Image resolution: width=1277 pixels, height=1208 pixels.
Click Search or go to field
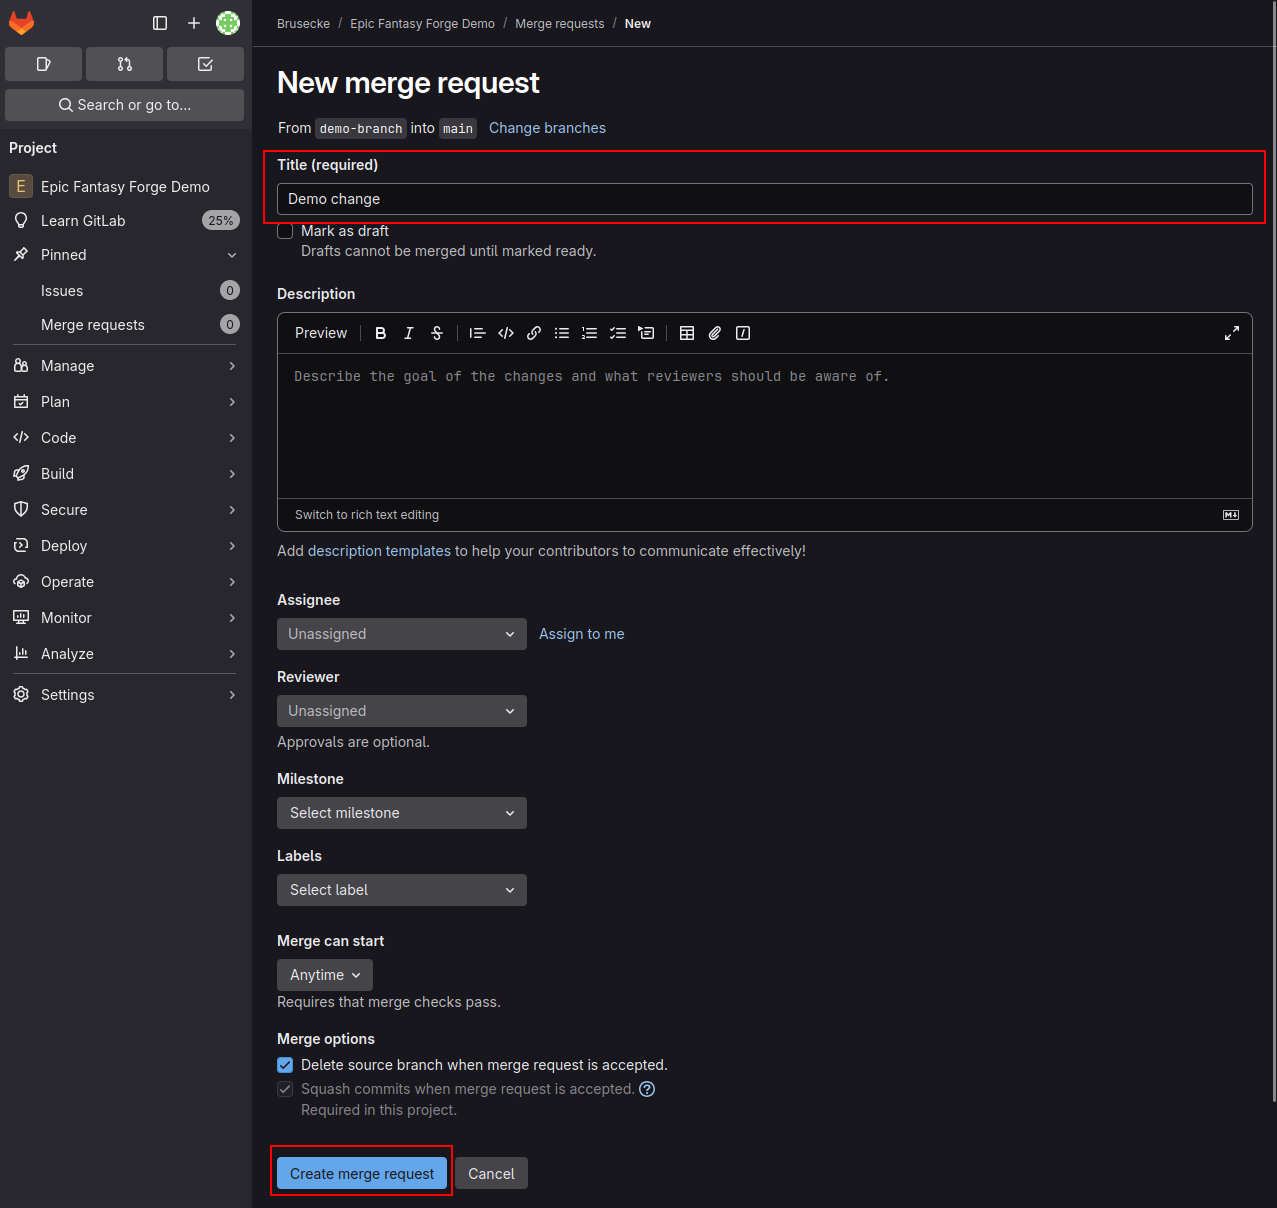pos(124,105)
